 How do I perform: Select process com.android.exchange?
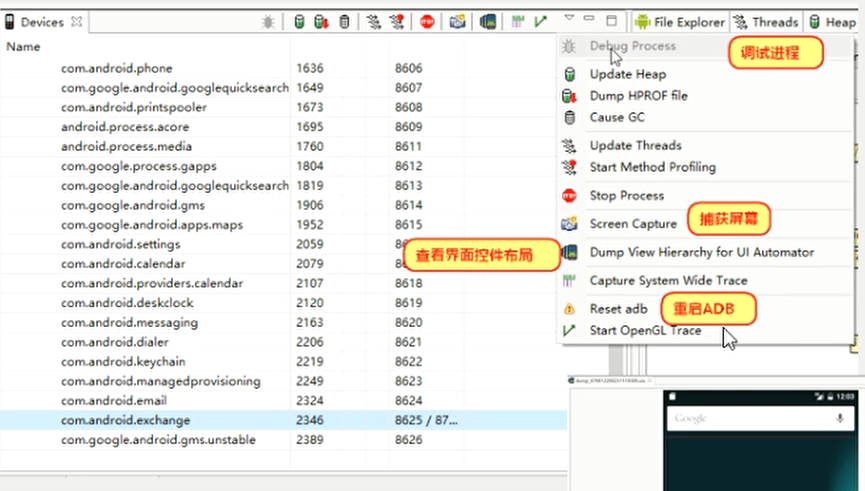click(125, 420)
